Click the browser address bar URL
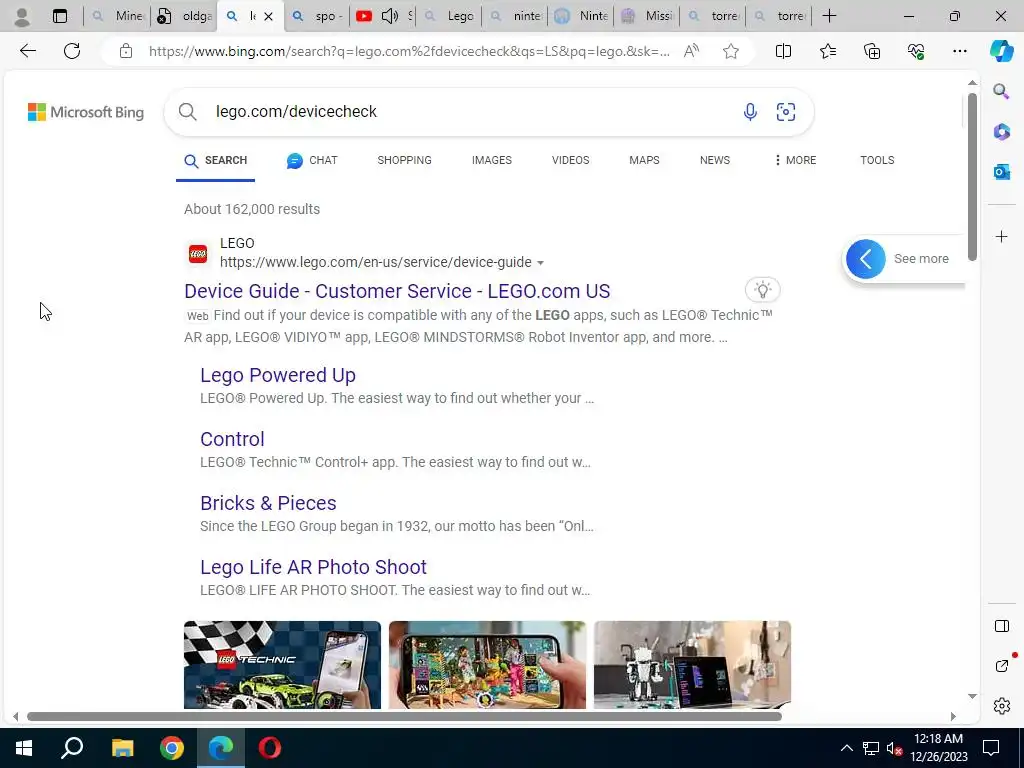 (409, 51)
